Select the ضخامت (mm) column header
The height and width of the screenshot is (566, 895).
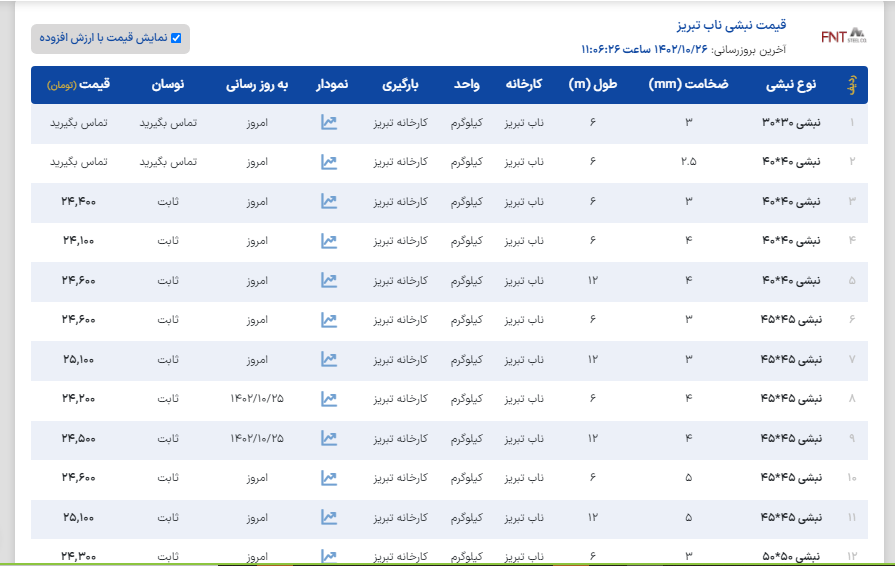(x=690, y=85)
